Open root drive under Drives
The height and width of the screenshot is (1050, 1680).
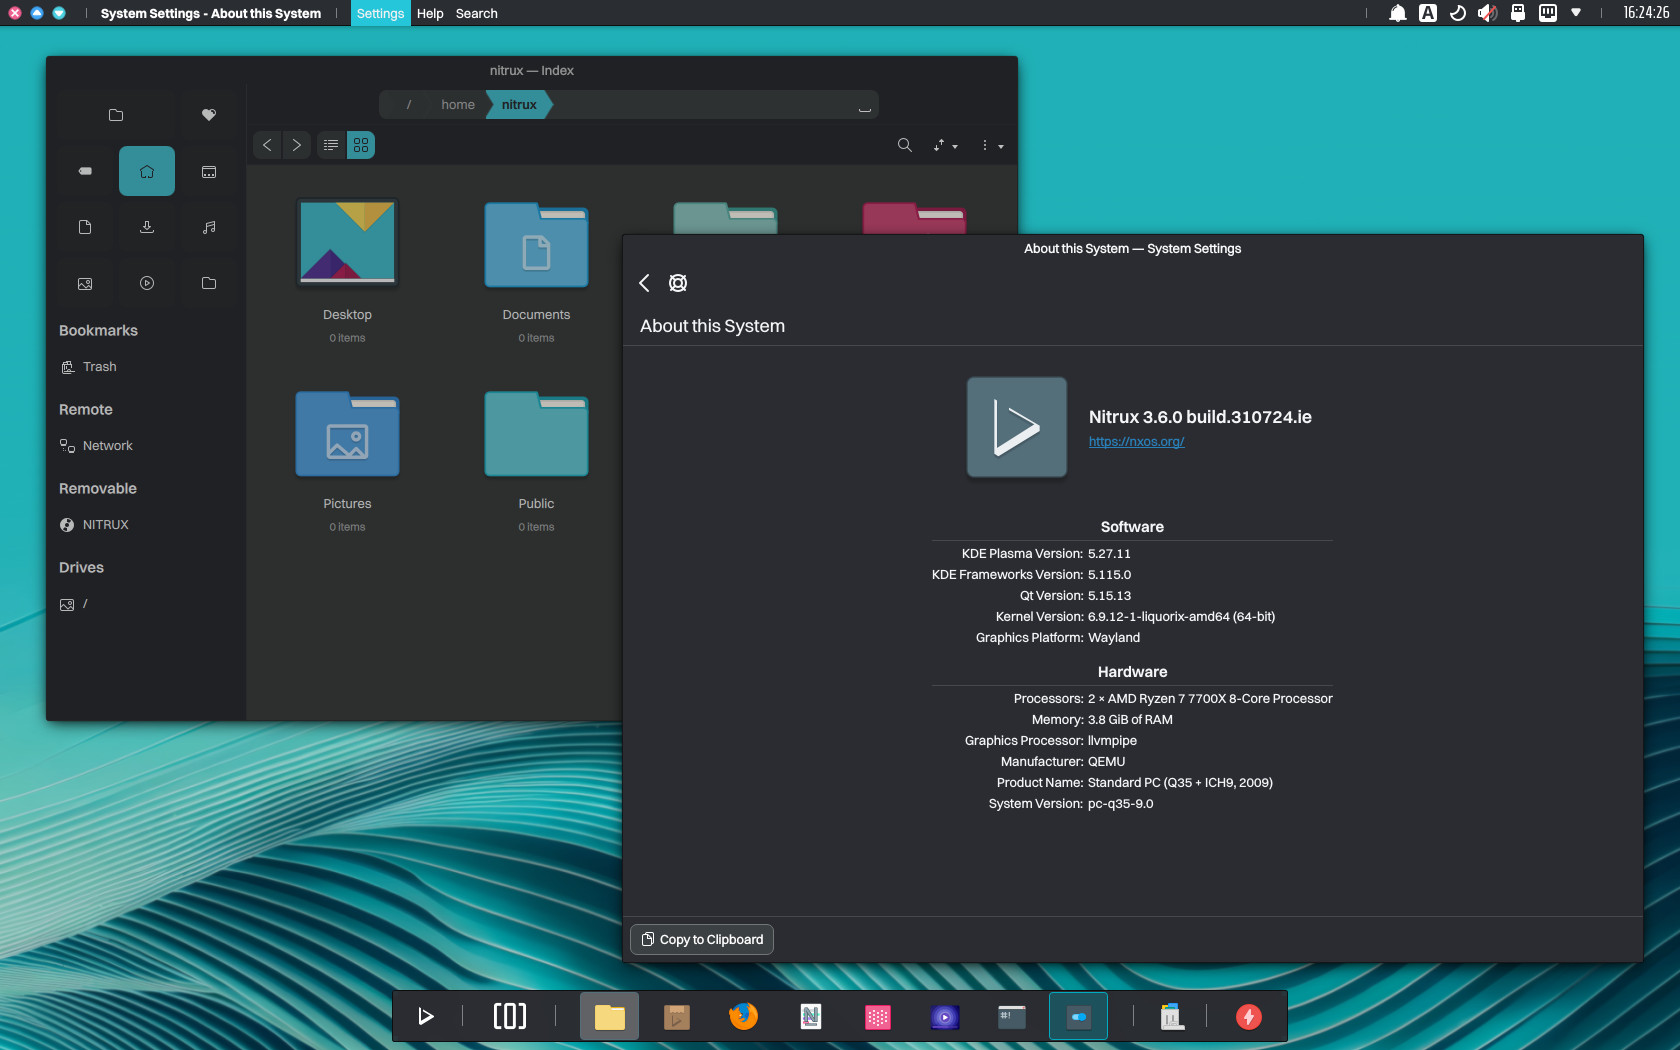pyautogui.click(x=146, y=604)
